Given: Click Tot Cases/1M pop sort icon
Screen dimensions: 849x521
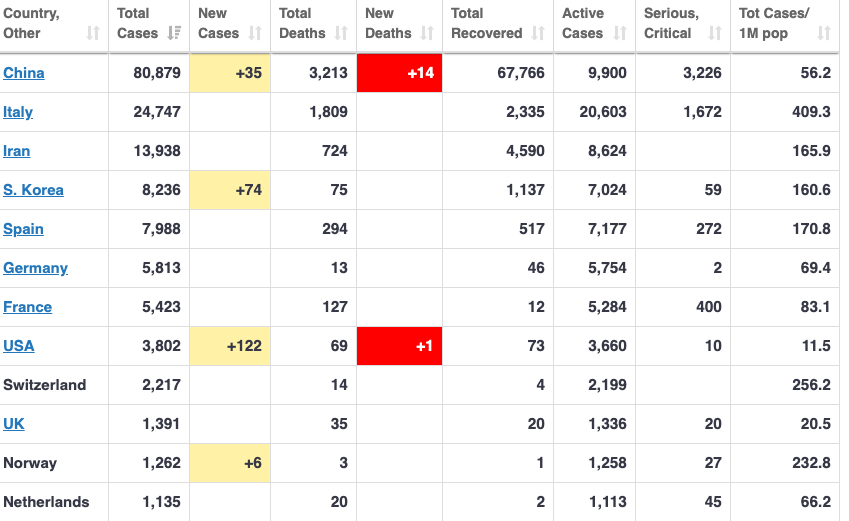Looking at the screenshot, I should coord(824,34).
